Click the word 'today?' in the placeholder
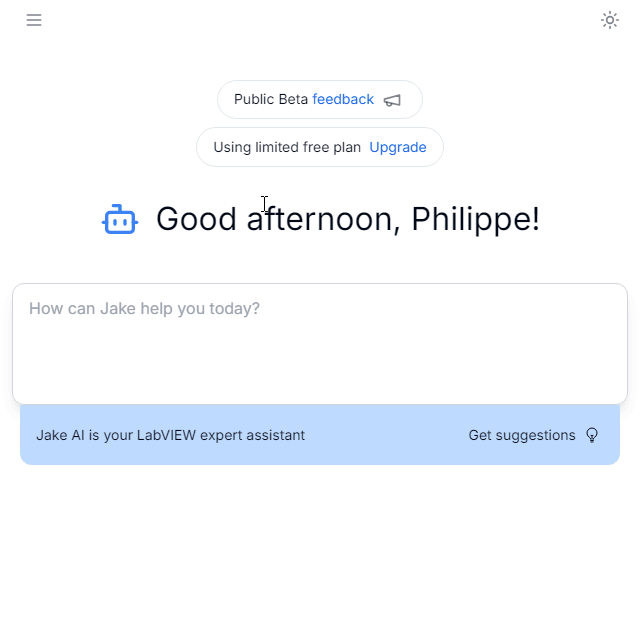 235,309
